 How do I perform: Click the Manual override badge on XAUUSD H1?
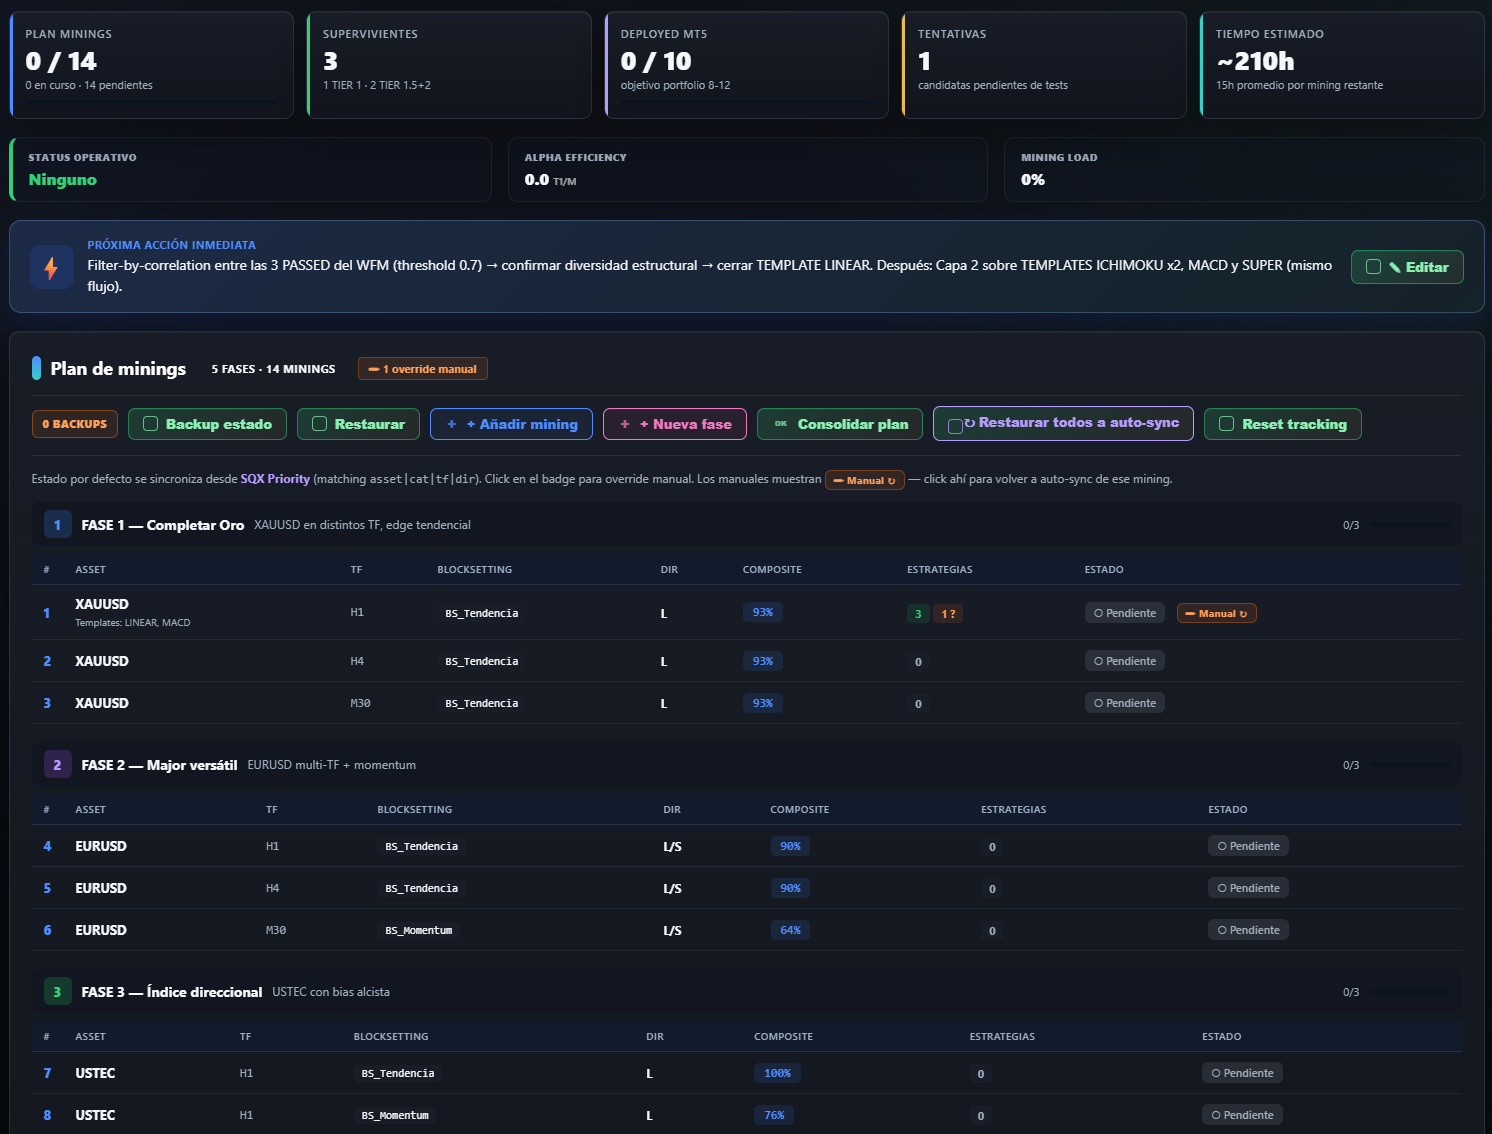1216,613
